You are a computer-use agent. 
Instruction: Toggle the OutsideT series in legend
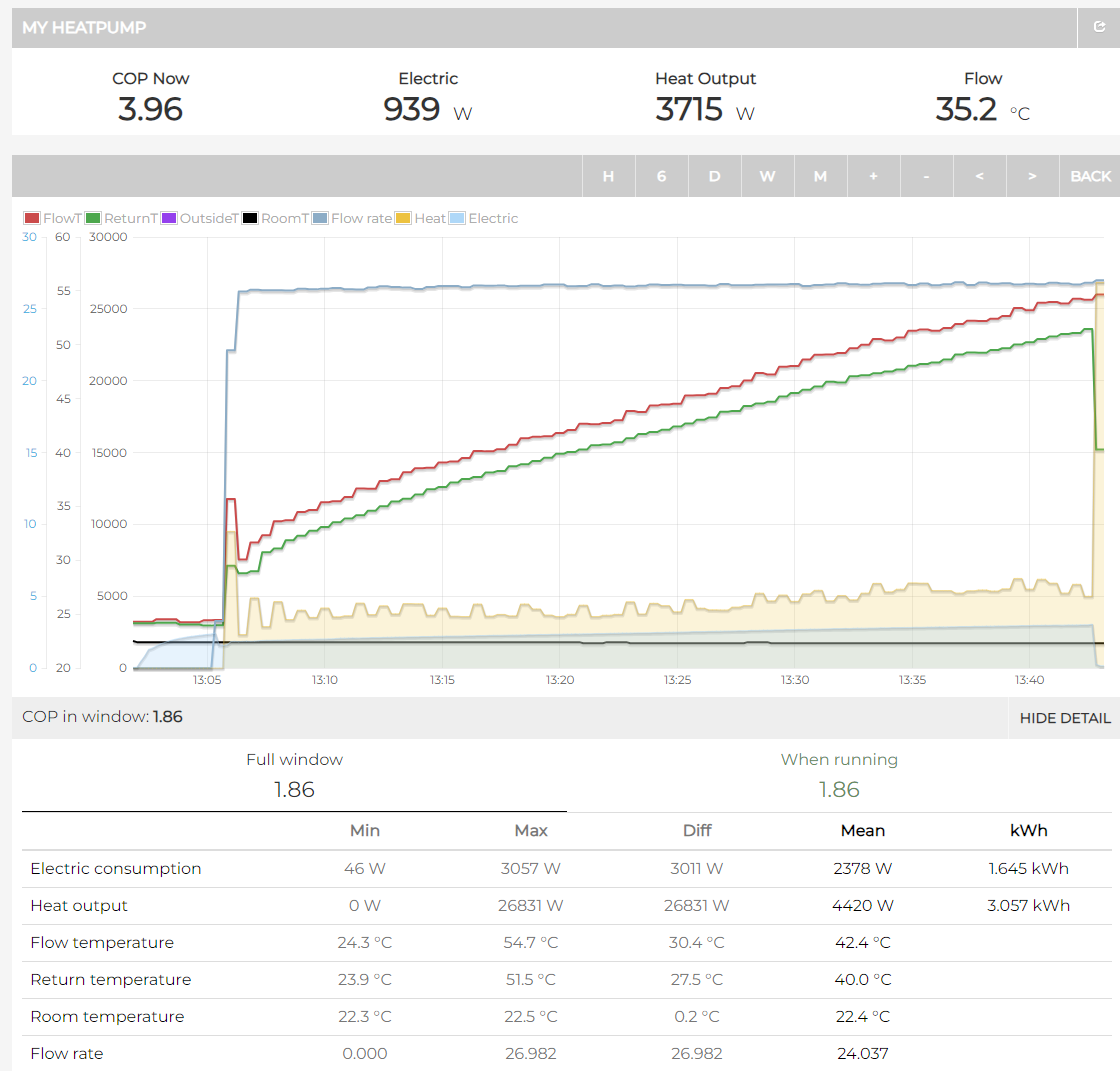(198, 218)
